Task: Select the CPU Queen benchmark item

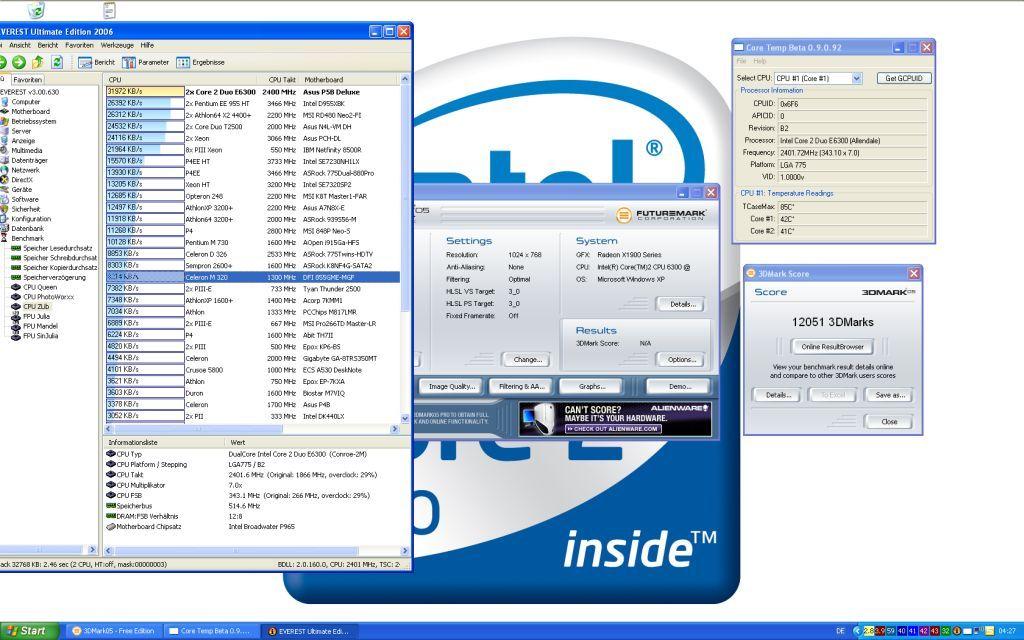Action: point(35,287)
